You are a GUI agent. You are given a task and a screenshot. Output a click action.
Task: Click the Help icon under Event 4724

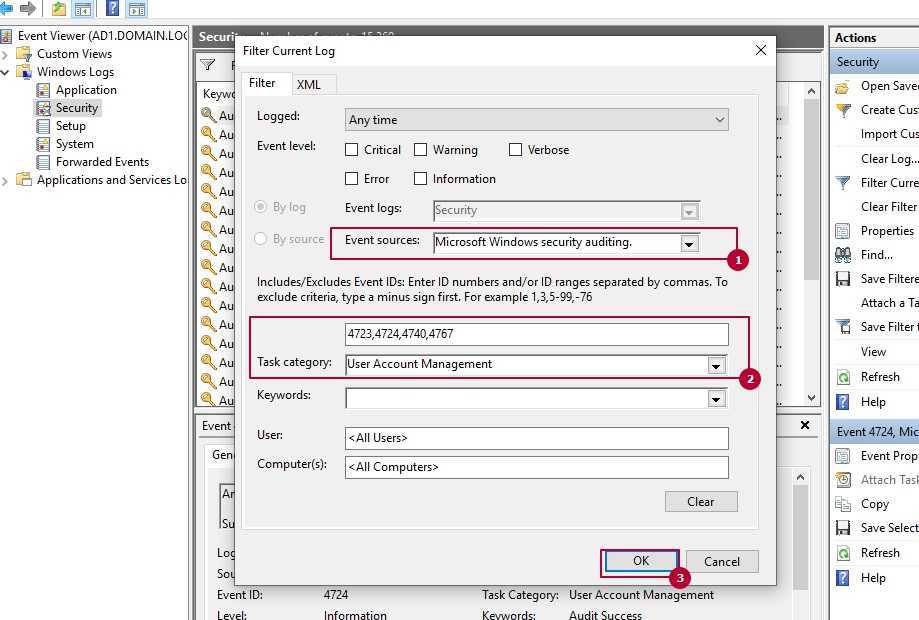[843, 578]
